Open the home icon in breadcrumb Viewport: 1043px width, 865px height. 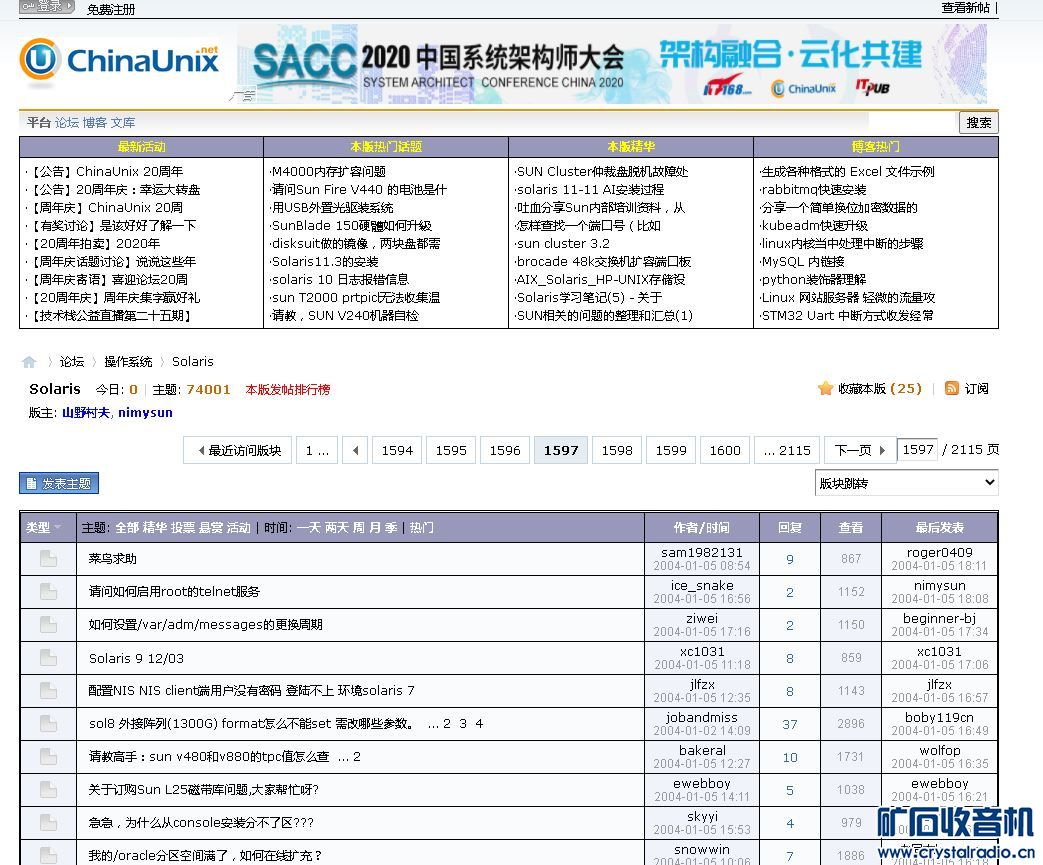coord(29,362)
